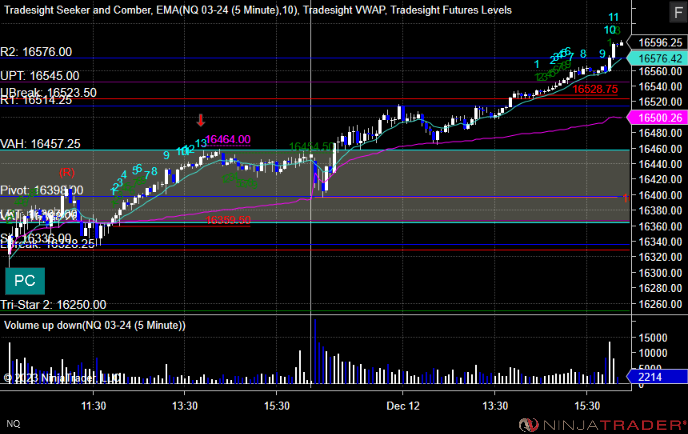Select the Tri-Star 2: 16250.00 label
This screenshot has width=688, height=434.
53,305
